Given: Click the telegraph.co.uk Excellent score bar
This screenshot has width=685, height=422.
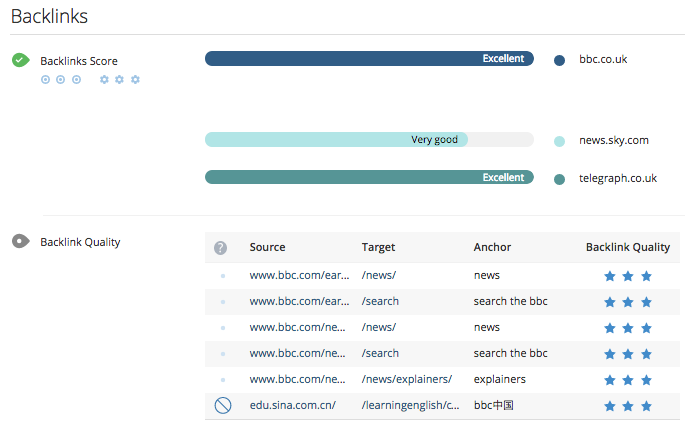Looking at the screenshot, I should tap(369, 177).
